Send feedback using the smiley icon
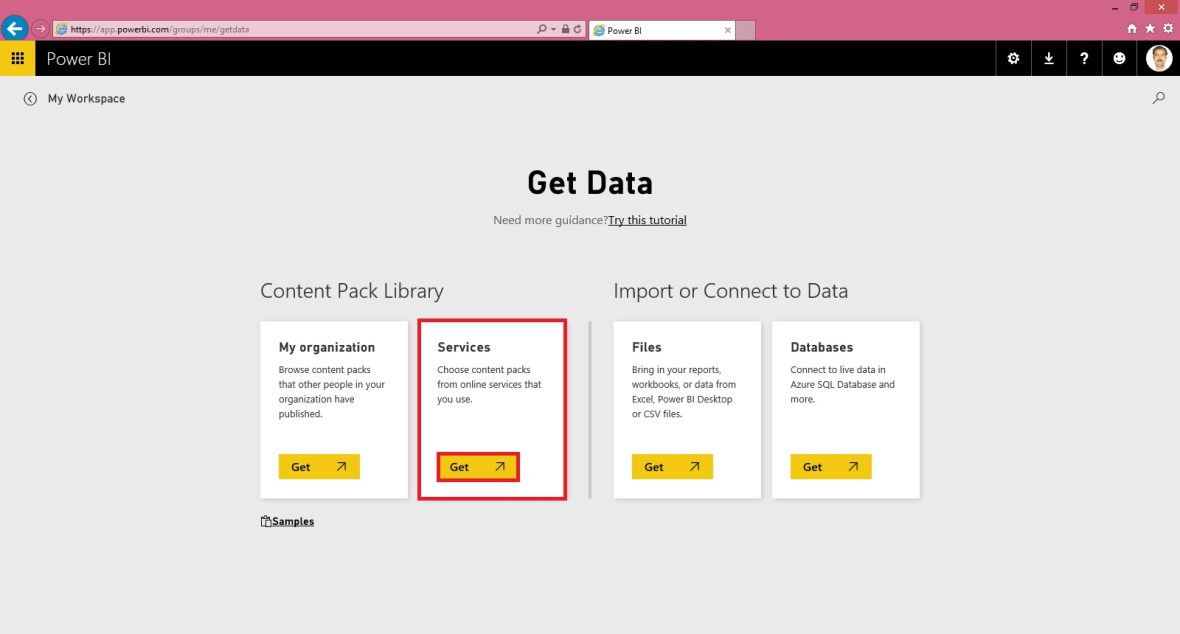Screen dimensions: 1180x634 [x=1119, y=58]
